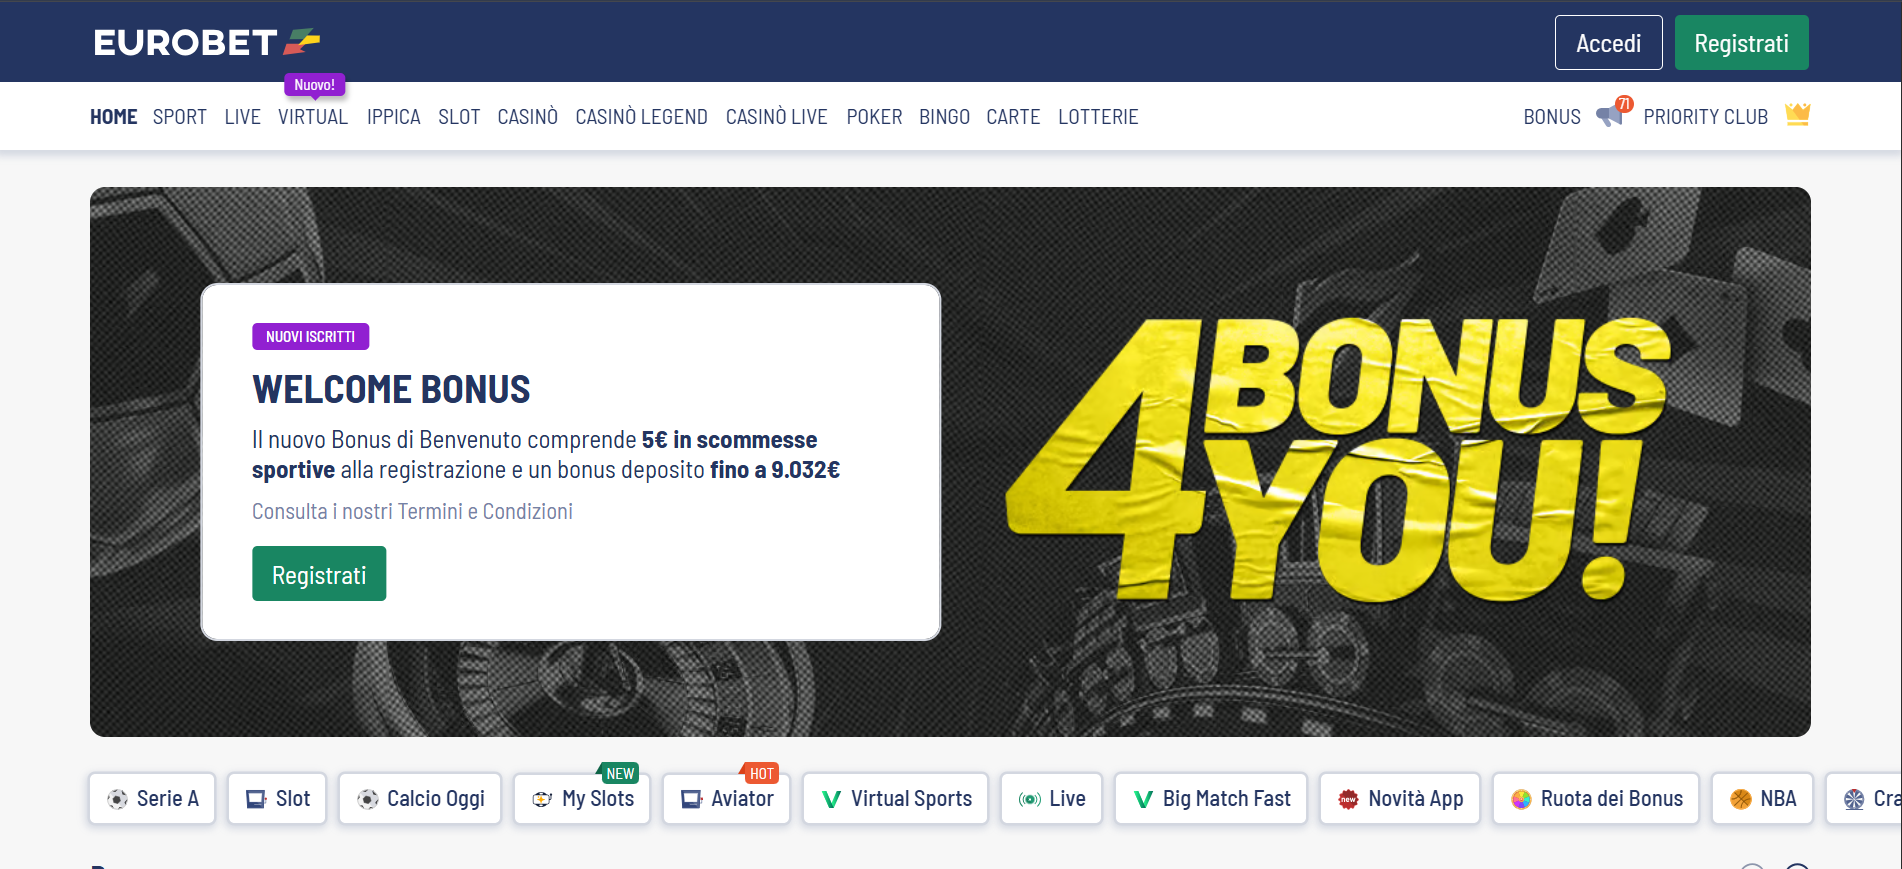Screen dimensions: 1902x869
Task: Click the colorful wheel icon beside Ruota dei Bonus
Action: 1522,799
